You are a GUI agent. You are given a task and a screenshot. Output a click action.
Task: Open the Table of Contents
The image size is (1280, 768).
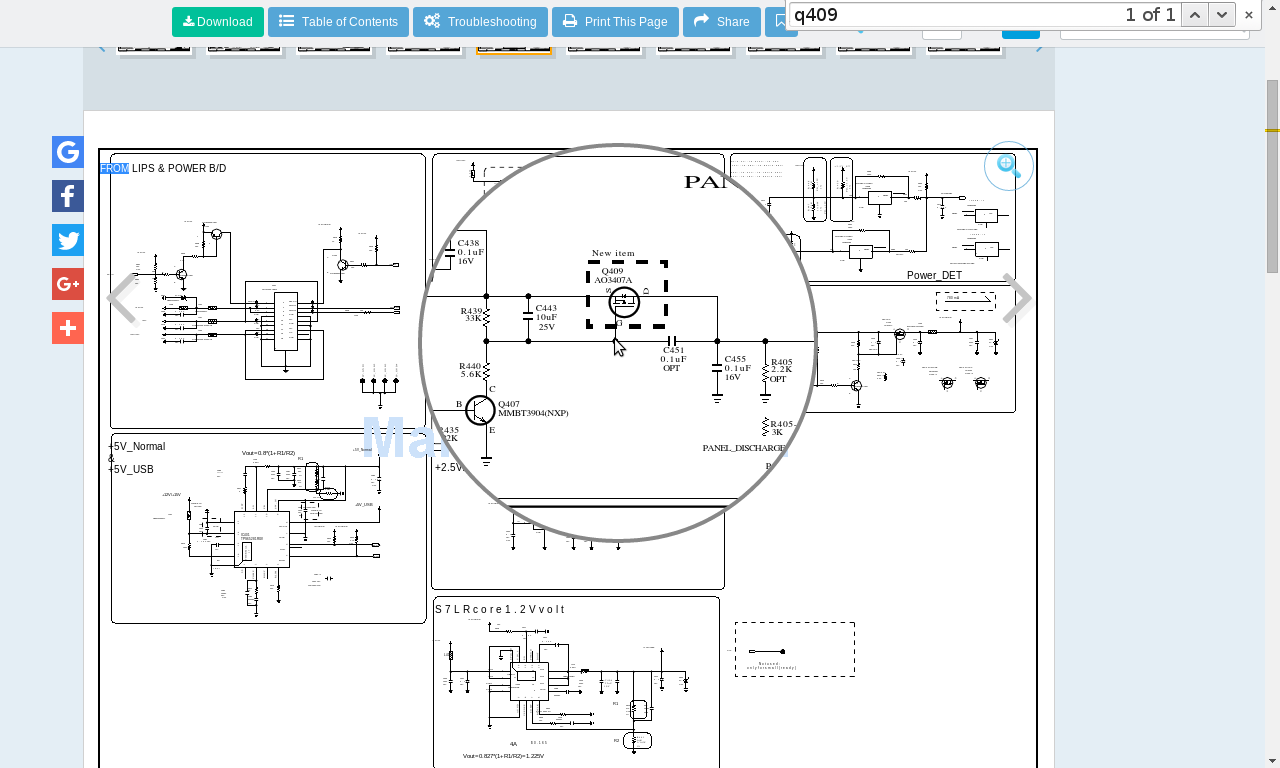[338, 22]
